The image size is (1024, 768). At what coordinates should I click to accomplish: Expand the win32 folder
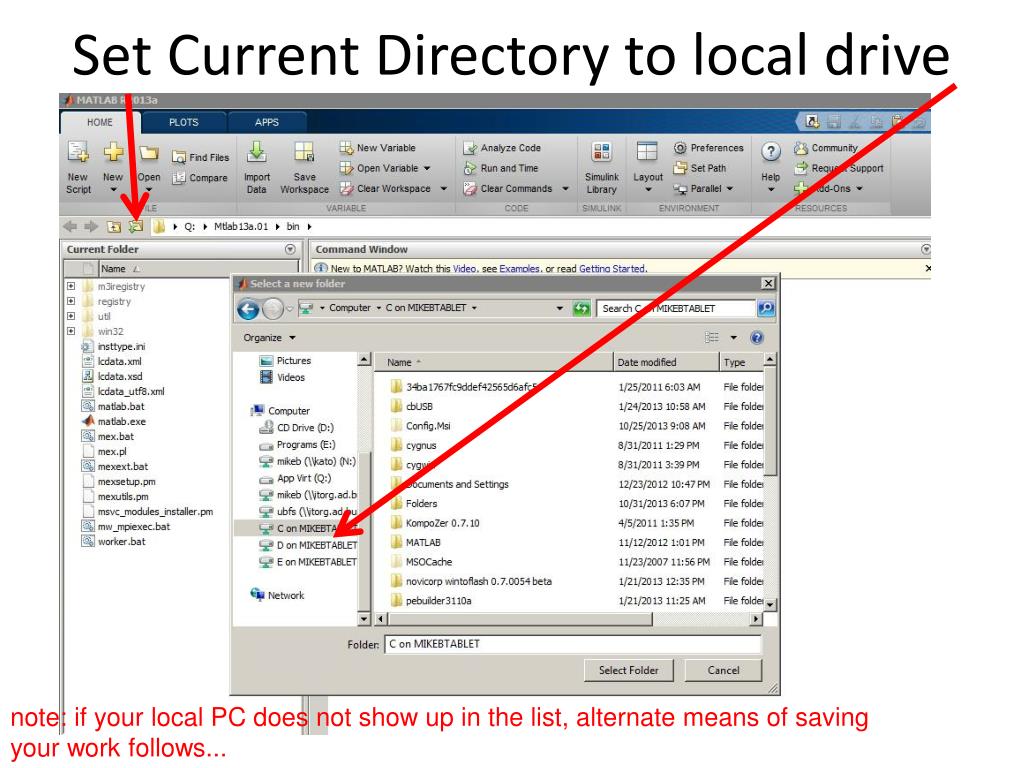point(71,331)
